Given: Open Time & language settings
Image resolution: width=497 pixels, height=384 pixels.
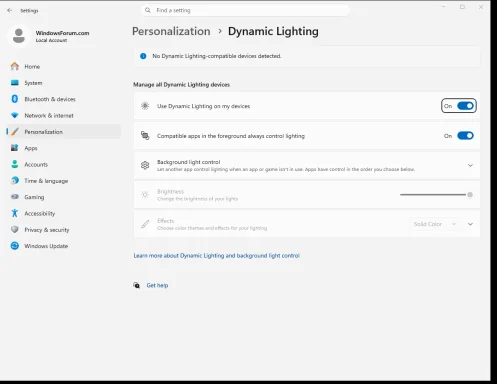Looking at the screenshot, I should pyautogui.click(x=63, y=181).
